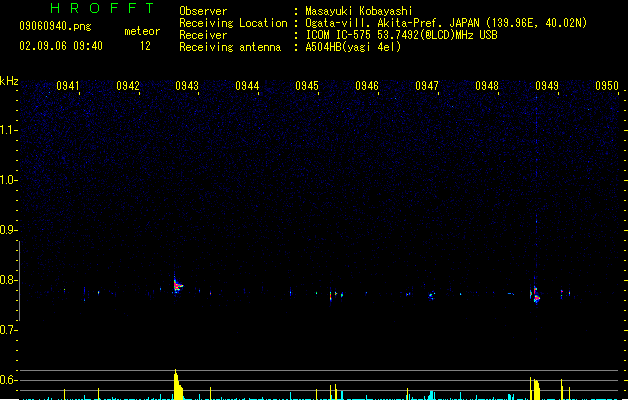Click the kHz axis unit label
Screen dimensions: 629x400
point(9,81)
